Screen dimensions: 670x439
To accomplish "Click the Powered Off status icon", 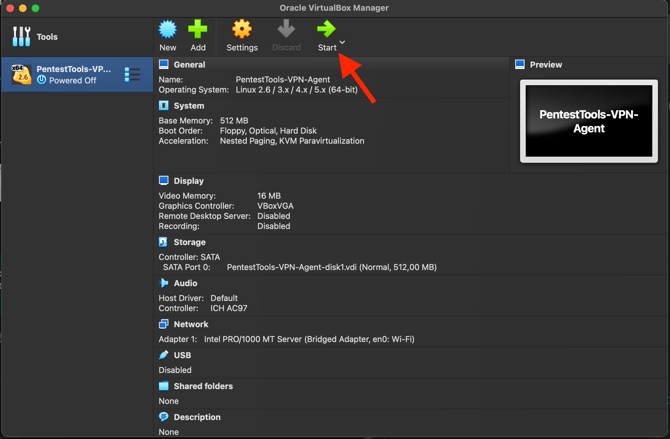I will (41, 80).
